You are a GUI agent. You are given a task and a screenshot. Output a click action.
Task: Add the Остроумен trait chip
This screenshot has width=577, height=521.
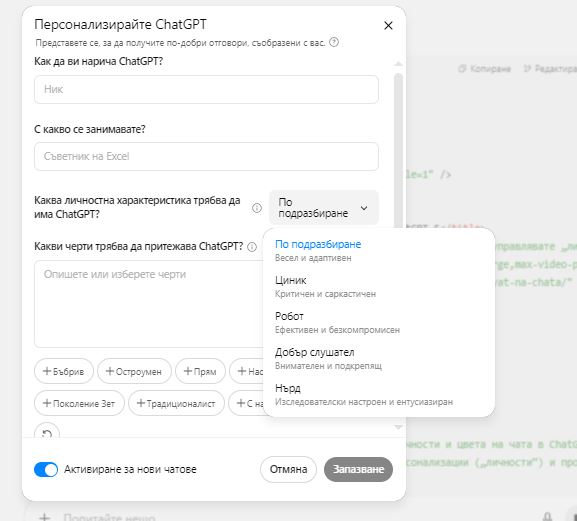point(134,371)
